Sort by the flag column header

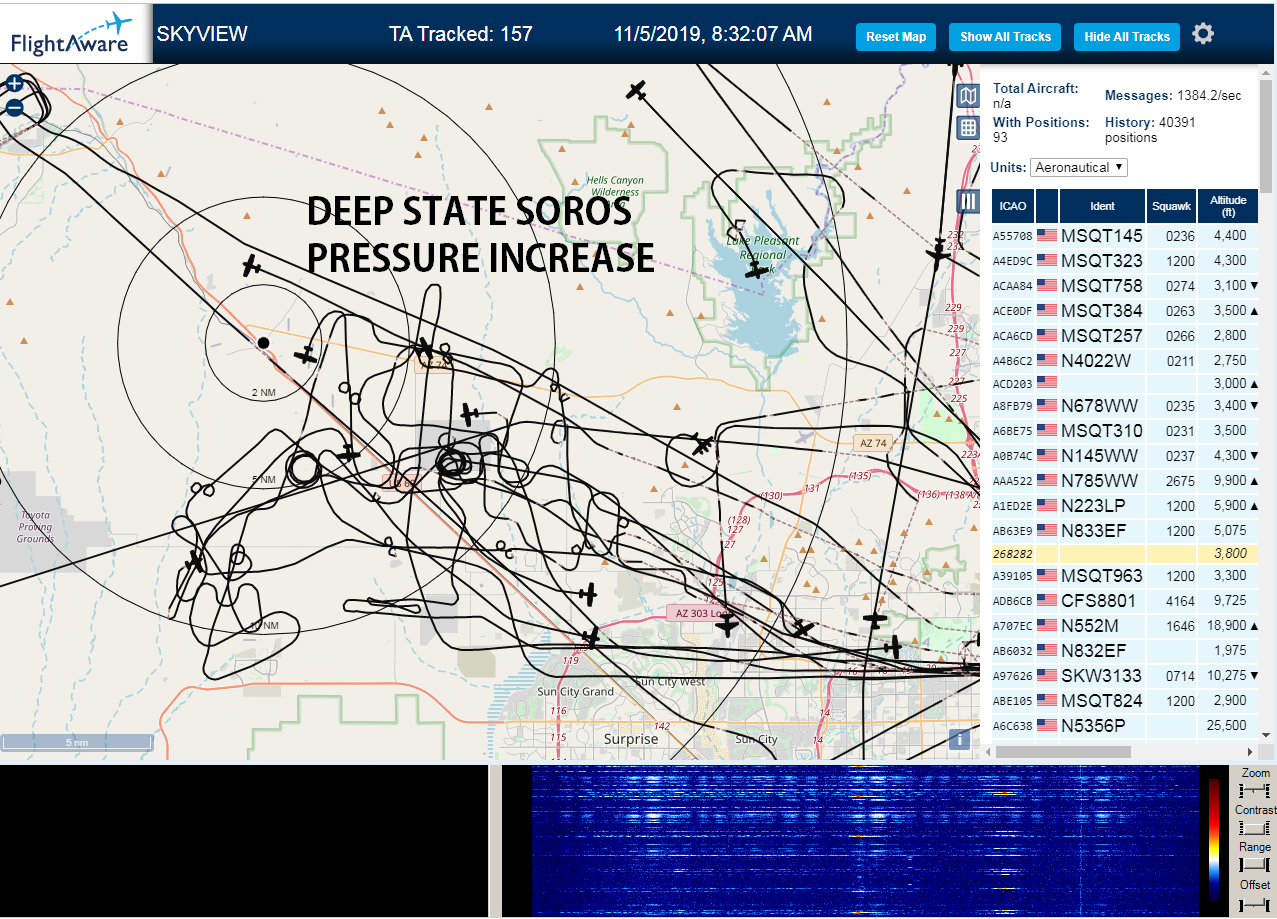1047,206
